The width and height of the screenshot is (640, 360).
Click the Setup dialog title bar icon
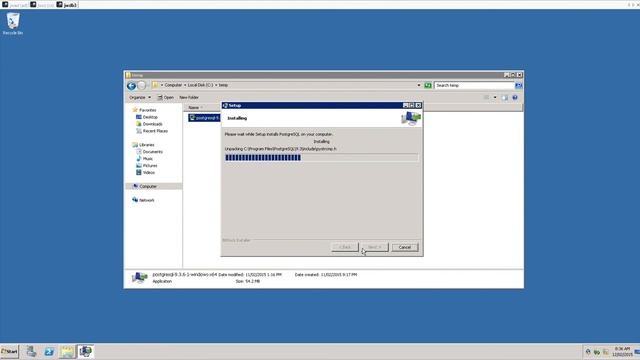tap(225, 105)
